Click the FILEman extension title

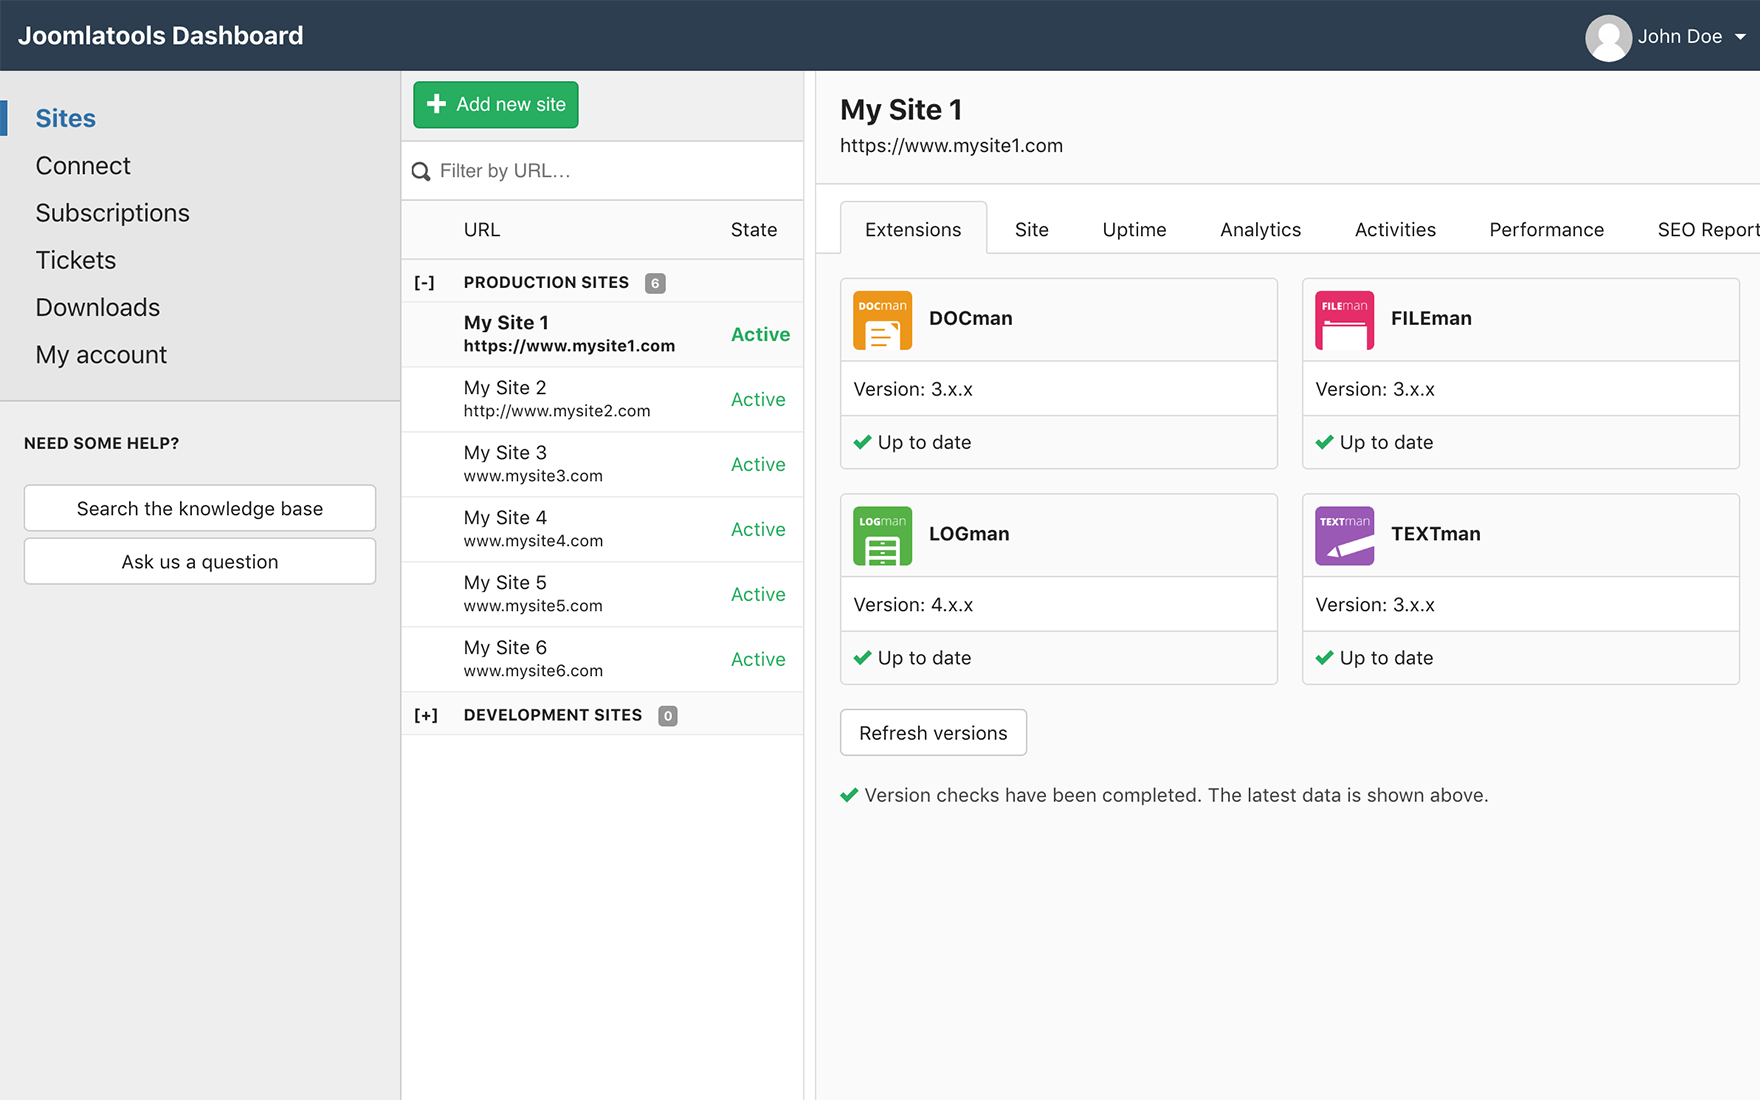click(1431, 318)
